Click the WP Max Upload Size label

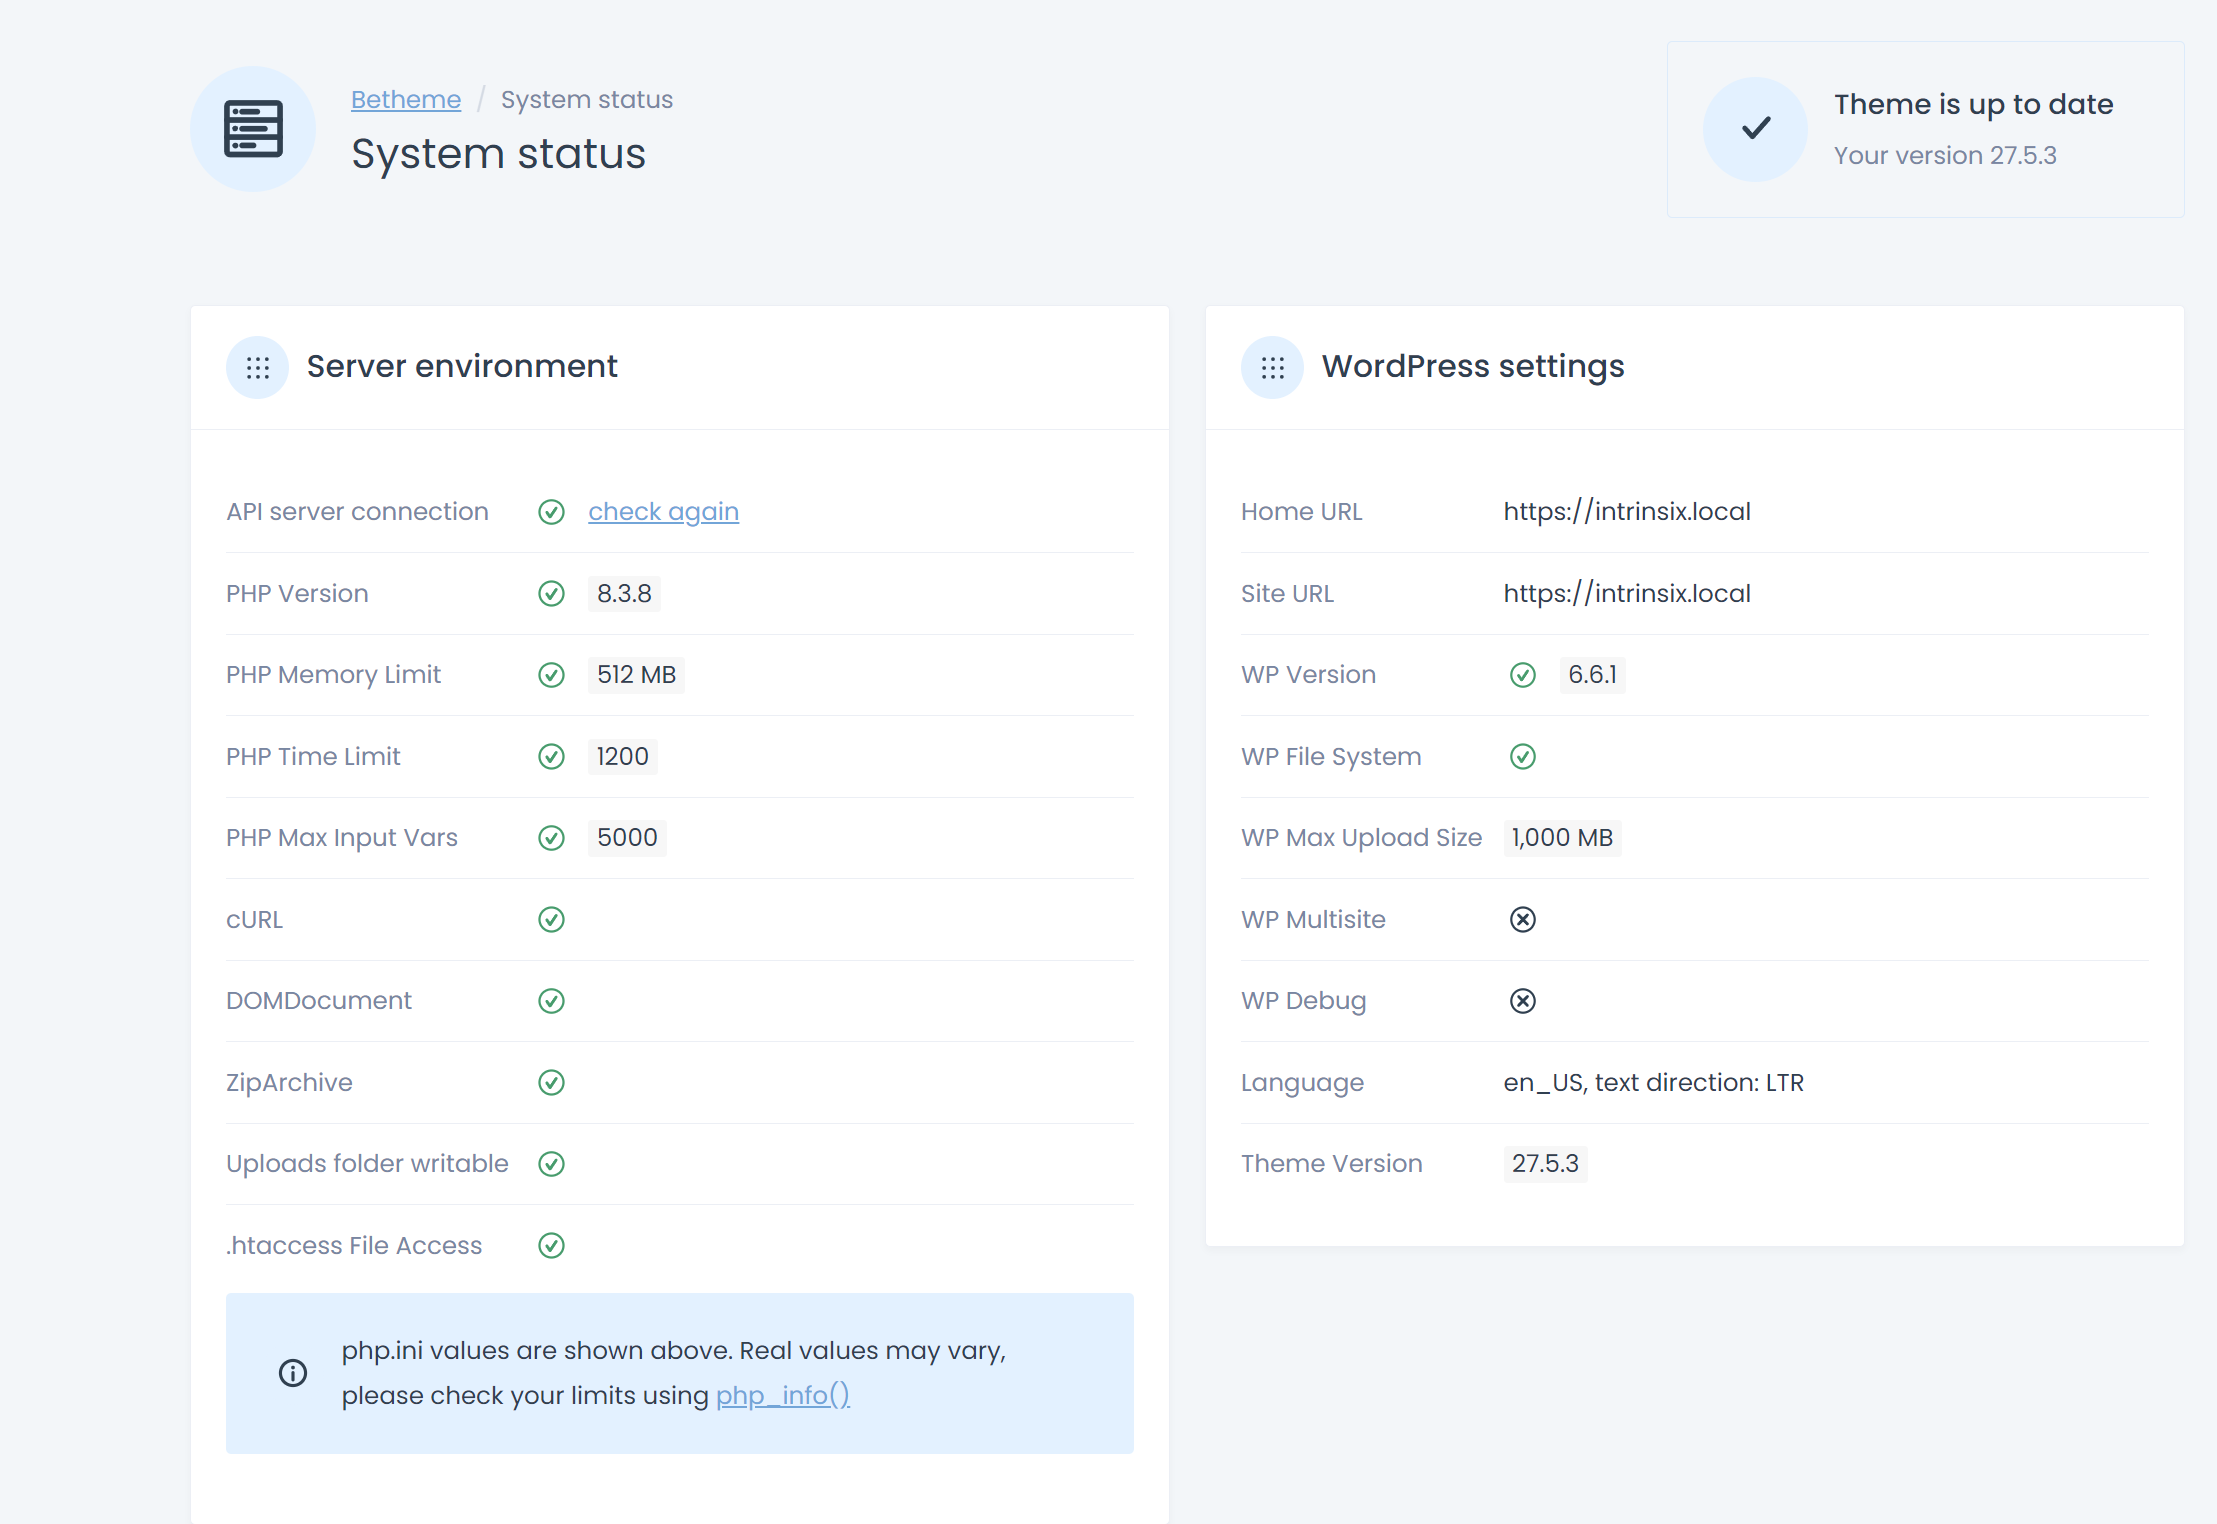[1361, 838]
